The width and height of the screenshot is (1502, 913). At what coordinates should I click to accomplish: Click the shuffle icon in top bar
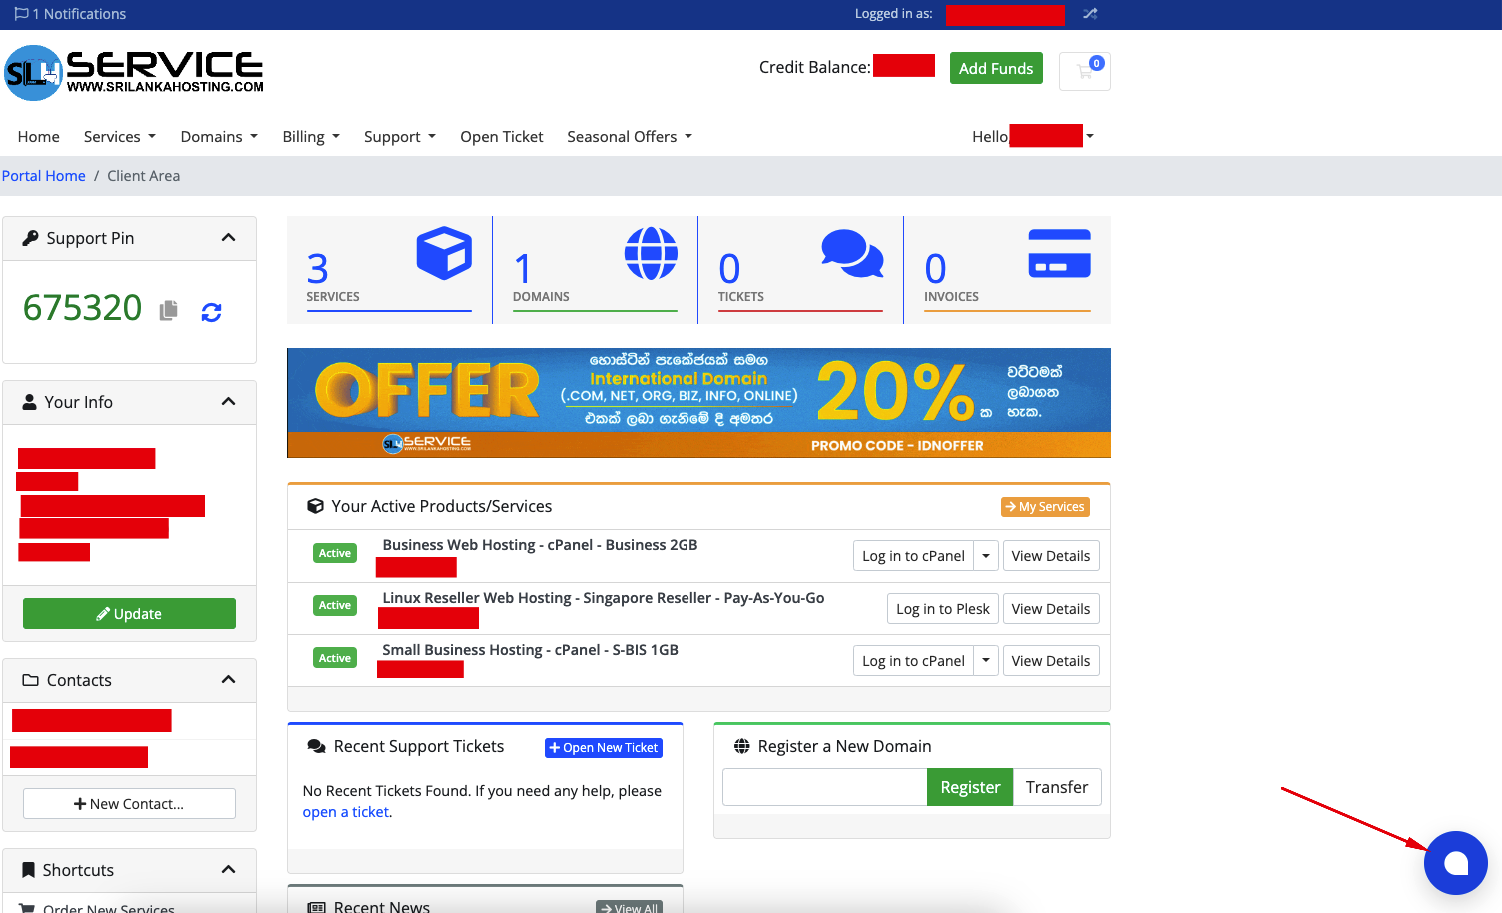(1090, 14)
